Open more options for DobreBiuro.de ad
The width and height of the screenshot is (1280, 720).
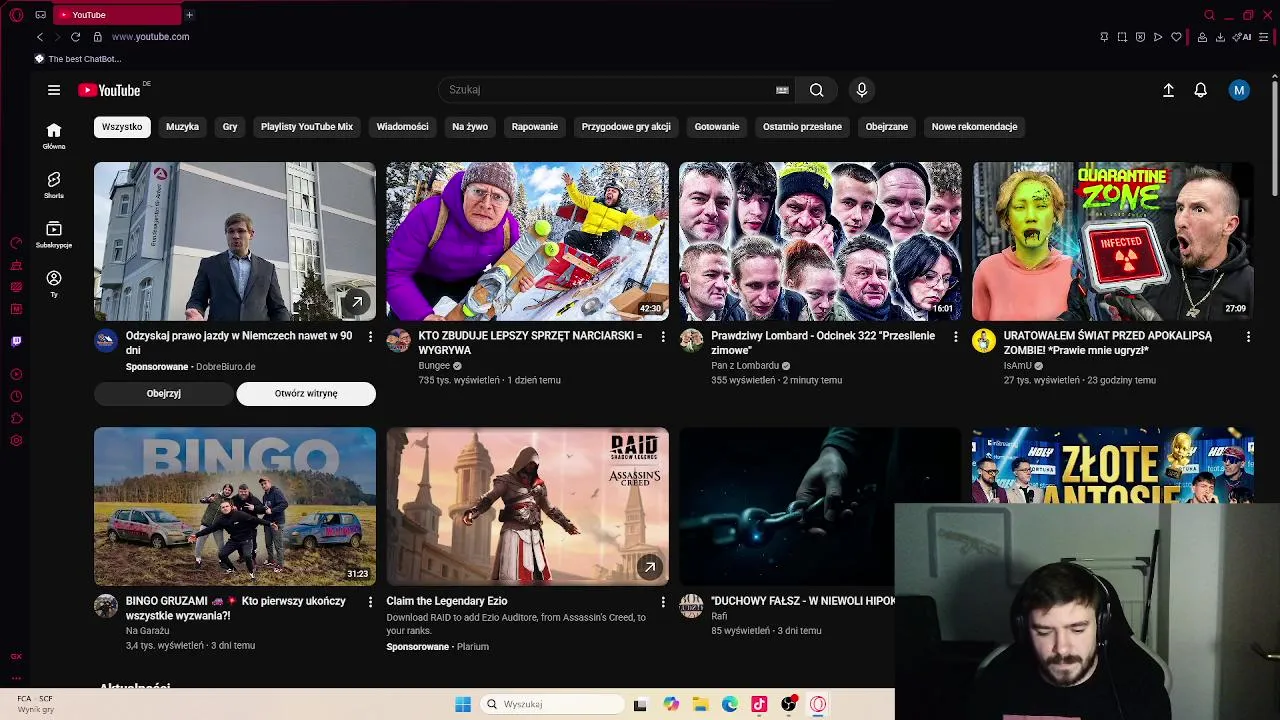tap(370, 337)
